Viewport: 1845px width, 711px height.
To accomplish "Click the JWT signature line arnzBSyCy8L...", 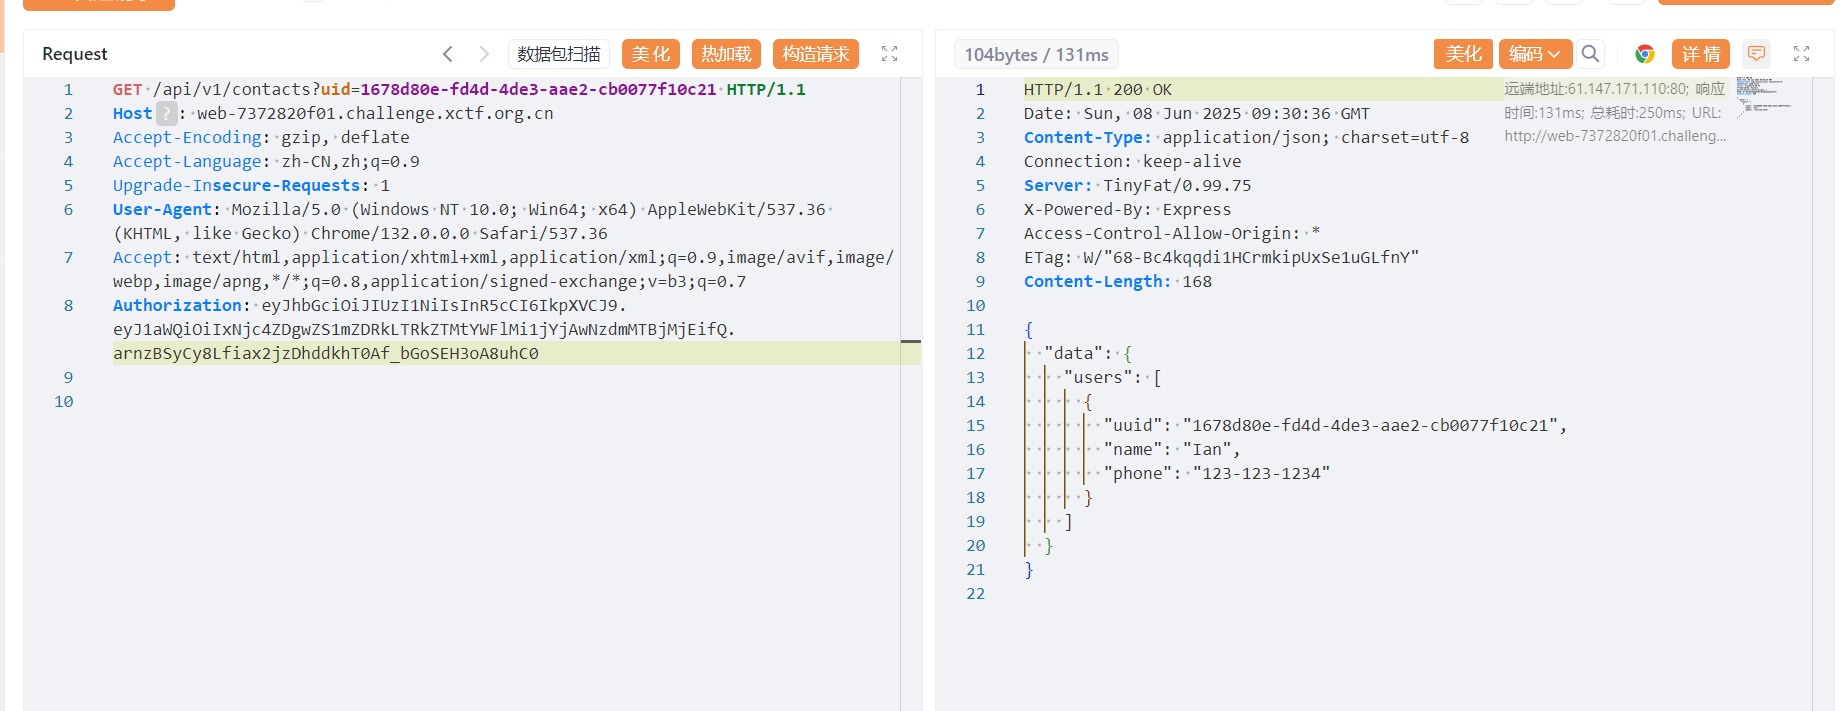I will pyautogui.click(x=326, y=353).
